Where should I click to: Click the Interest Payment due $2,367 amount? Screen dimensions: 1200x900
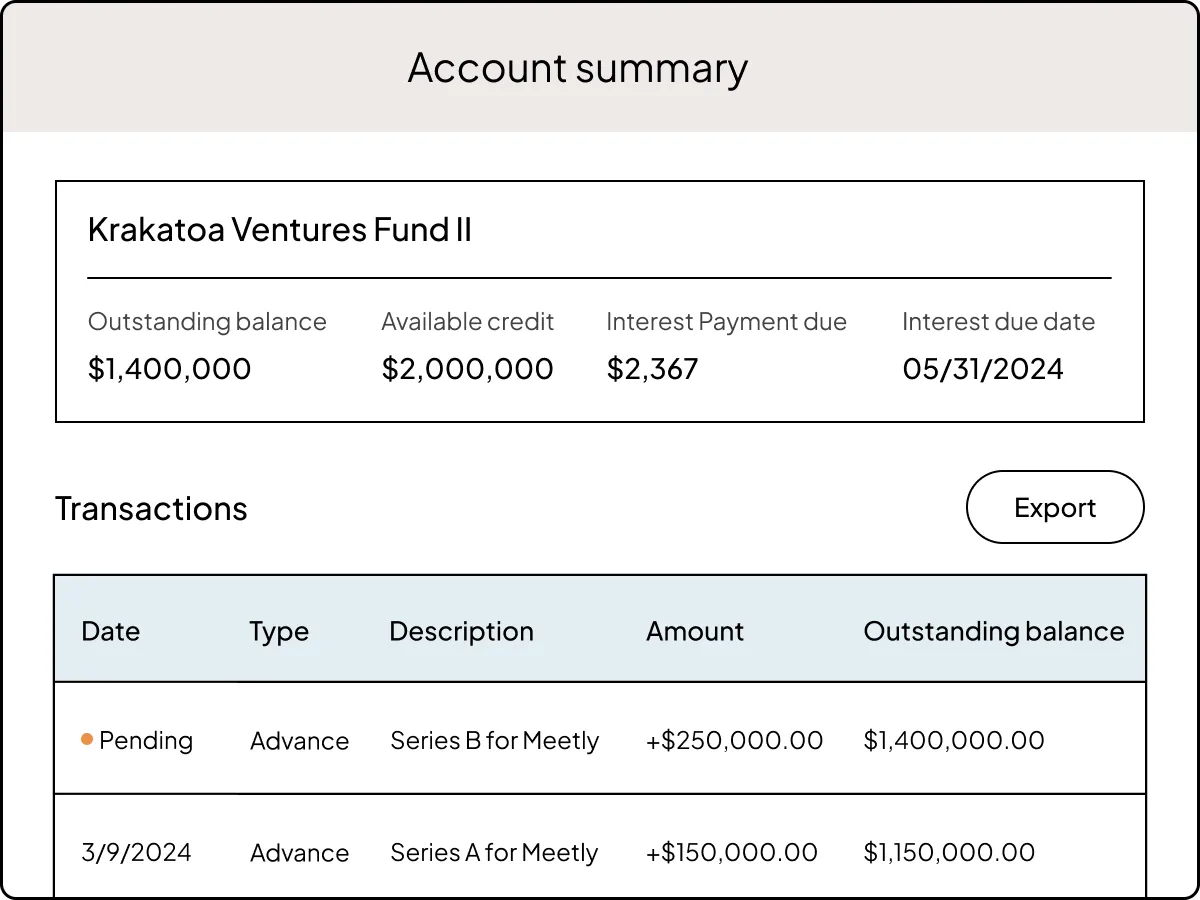(652, 368)
